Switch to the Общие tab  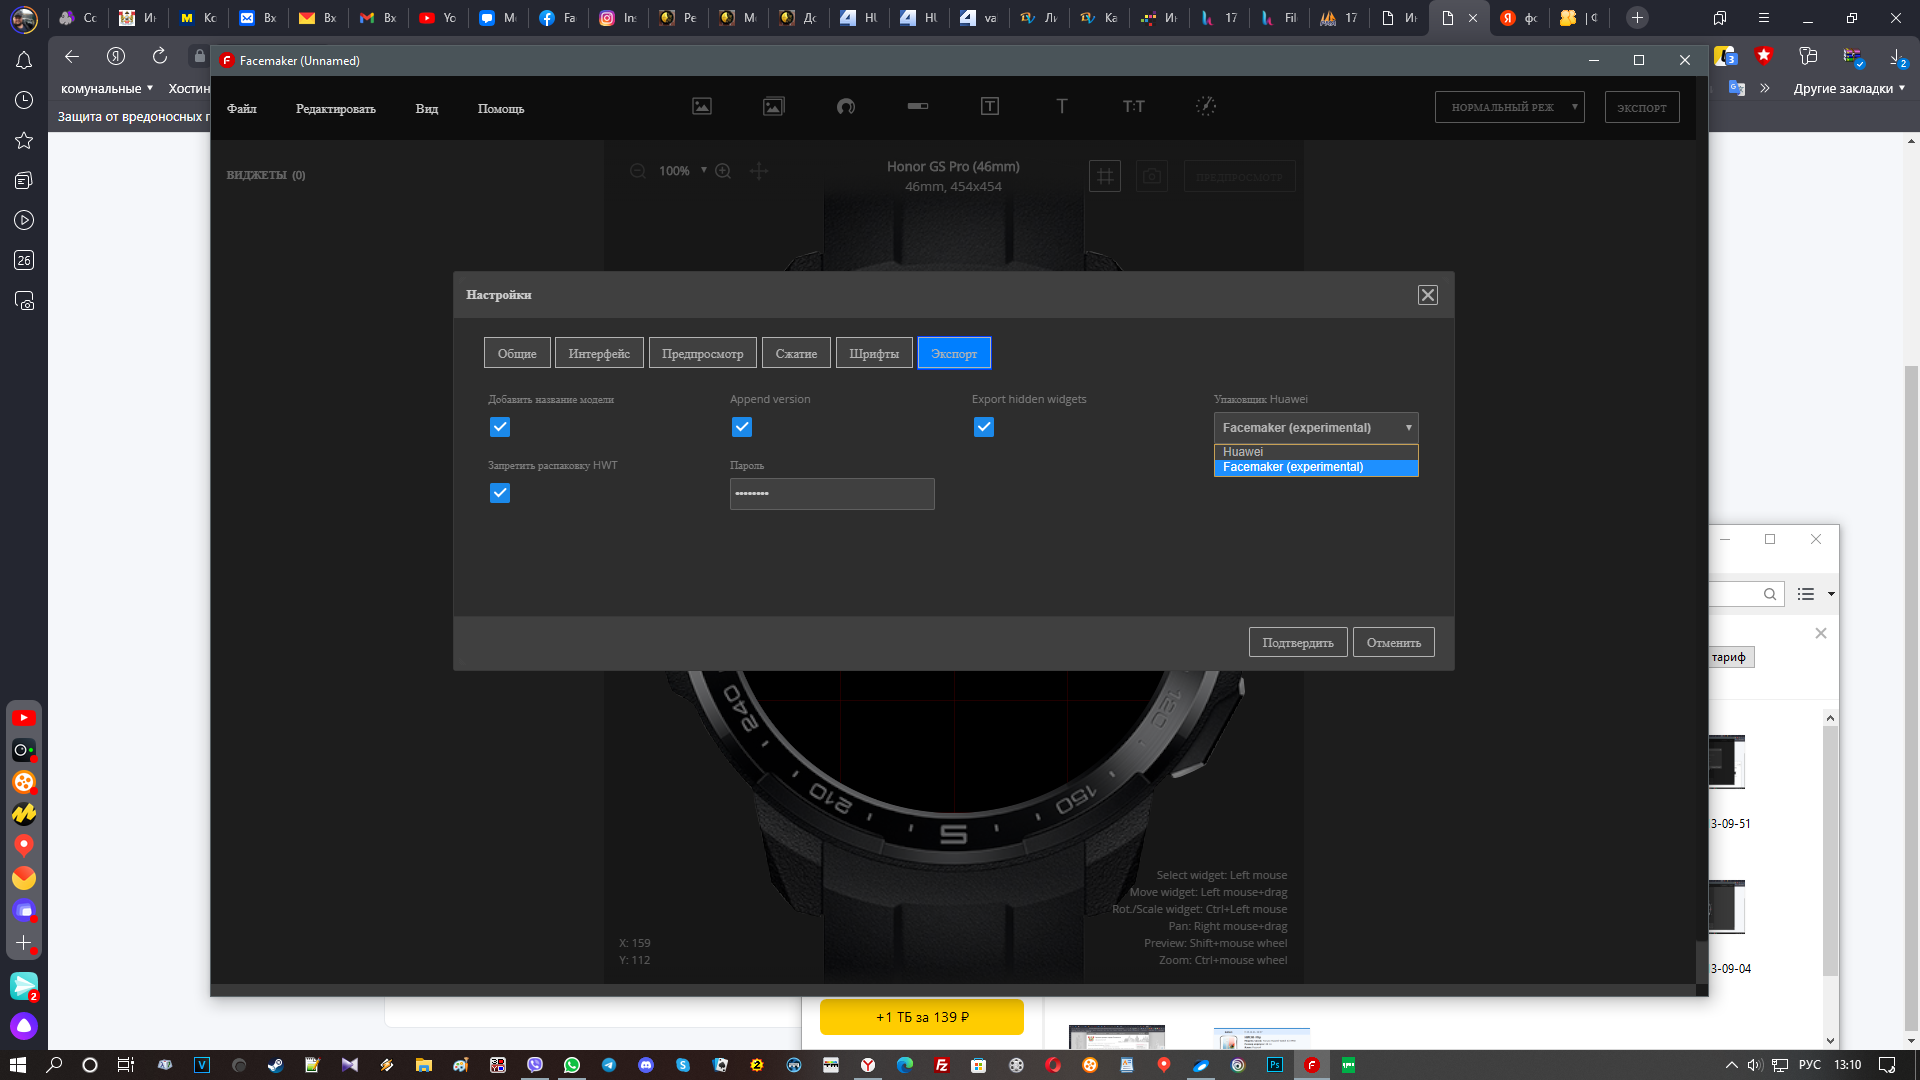[x=517, y=353]
